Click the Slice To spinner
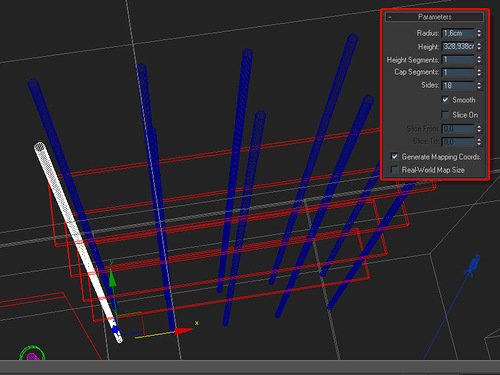500x375 pixels. pos(479,142)
